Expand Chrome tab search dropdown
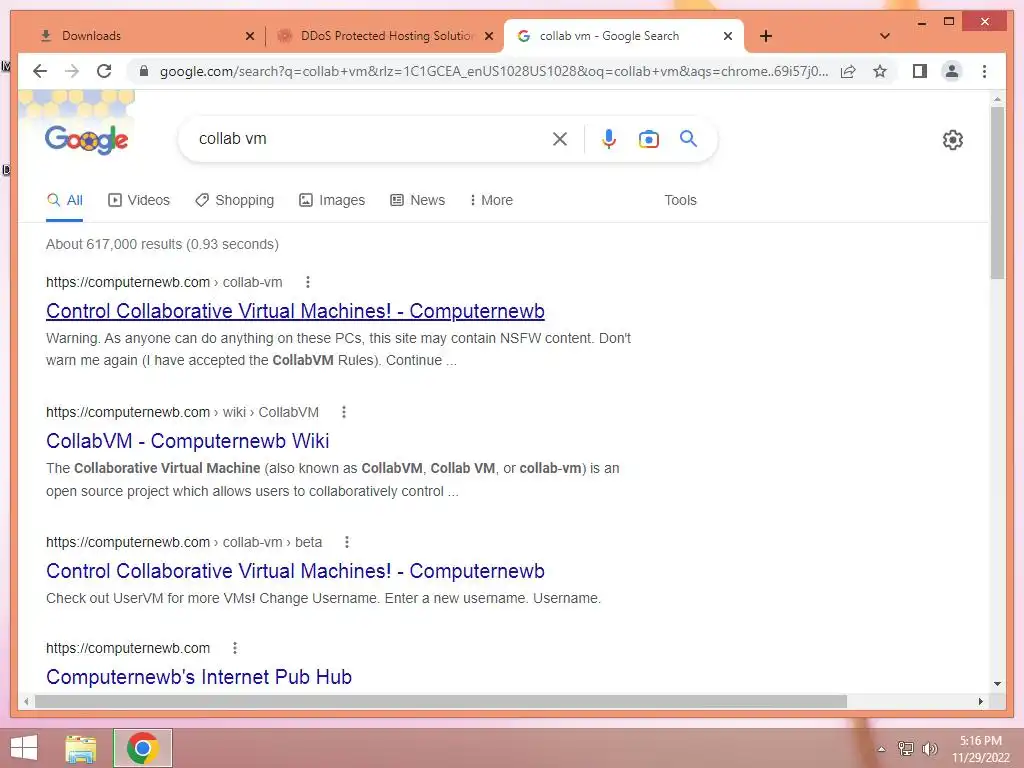Viewport: 1024px width, 768px height. (885, 36)
